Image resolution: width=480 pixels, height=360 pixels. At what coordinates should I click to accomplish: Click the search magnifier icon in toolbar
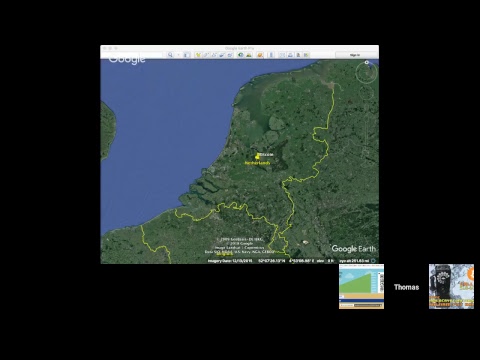pyautogui.click(x=170, y=55)
